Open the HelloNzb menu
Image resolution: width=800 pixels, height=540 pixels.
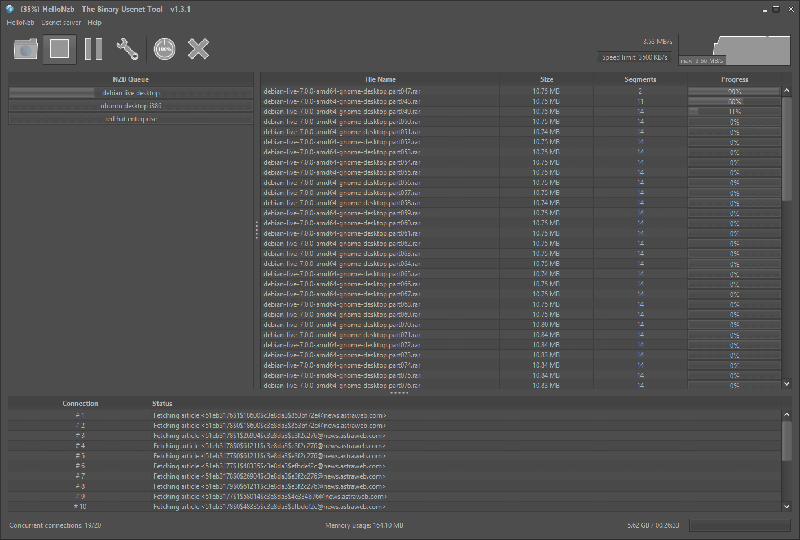(x=20, y=22)
